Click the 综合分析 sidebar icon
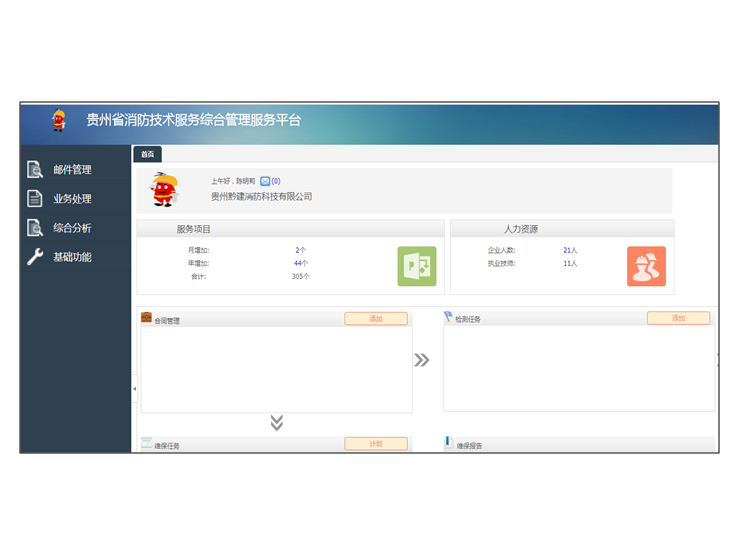The width and height of the screenshot is (740, 555). (34, 228)
